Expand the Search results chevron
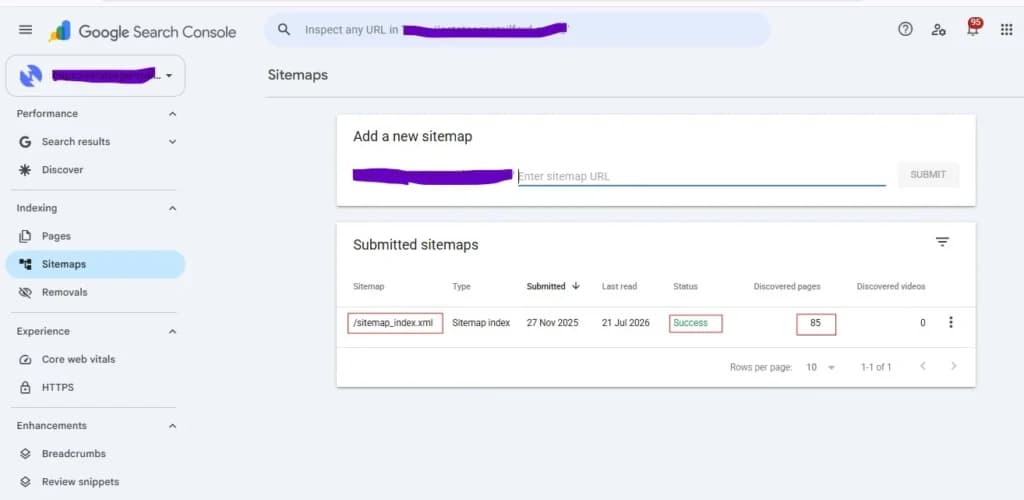This screenshot has height=500, width=1024. [x=172, y=142]
